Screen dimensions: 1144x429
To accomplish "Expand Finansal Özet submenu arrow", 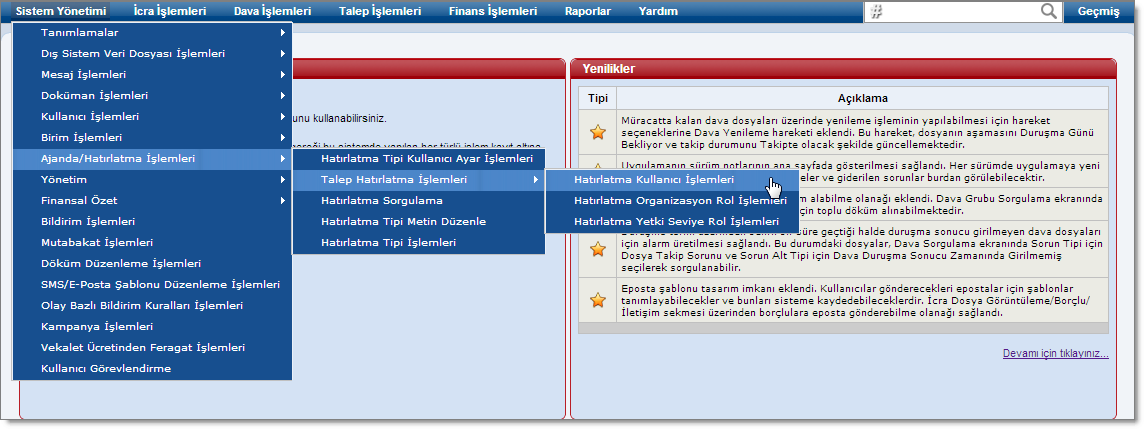I will (x=282, y=201).
